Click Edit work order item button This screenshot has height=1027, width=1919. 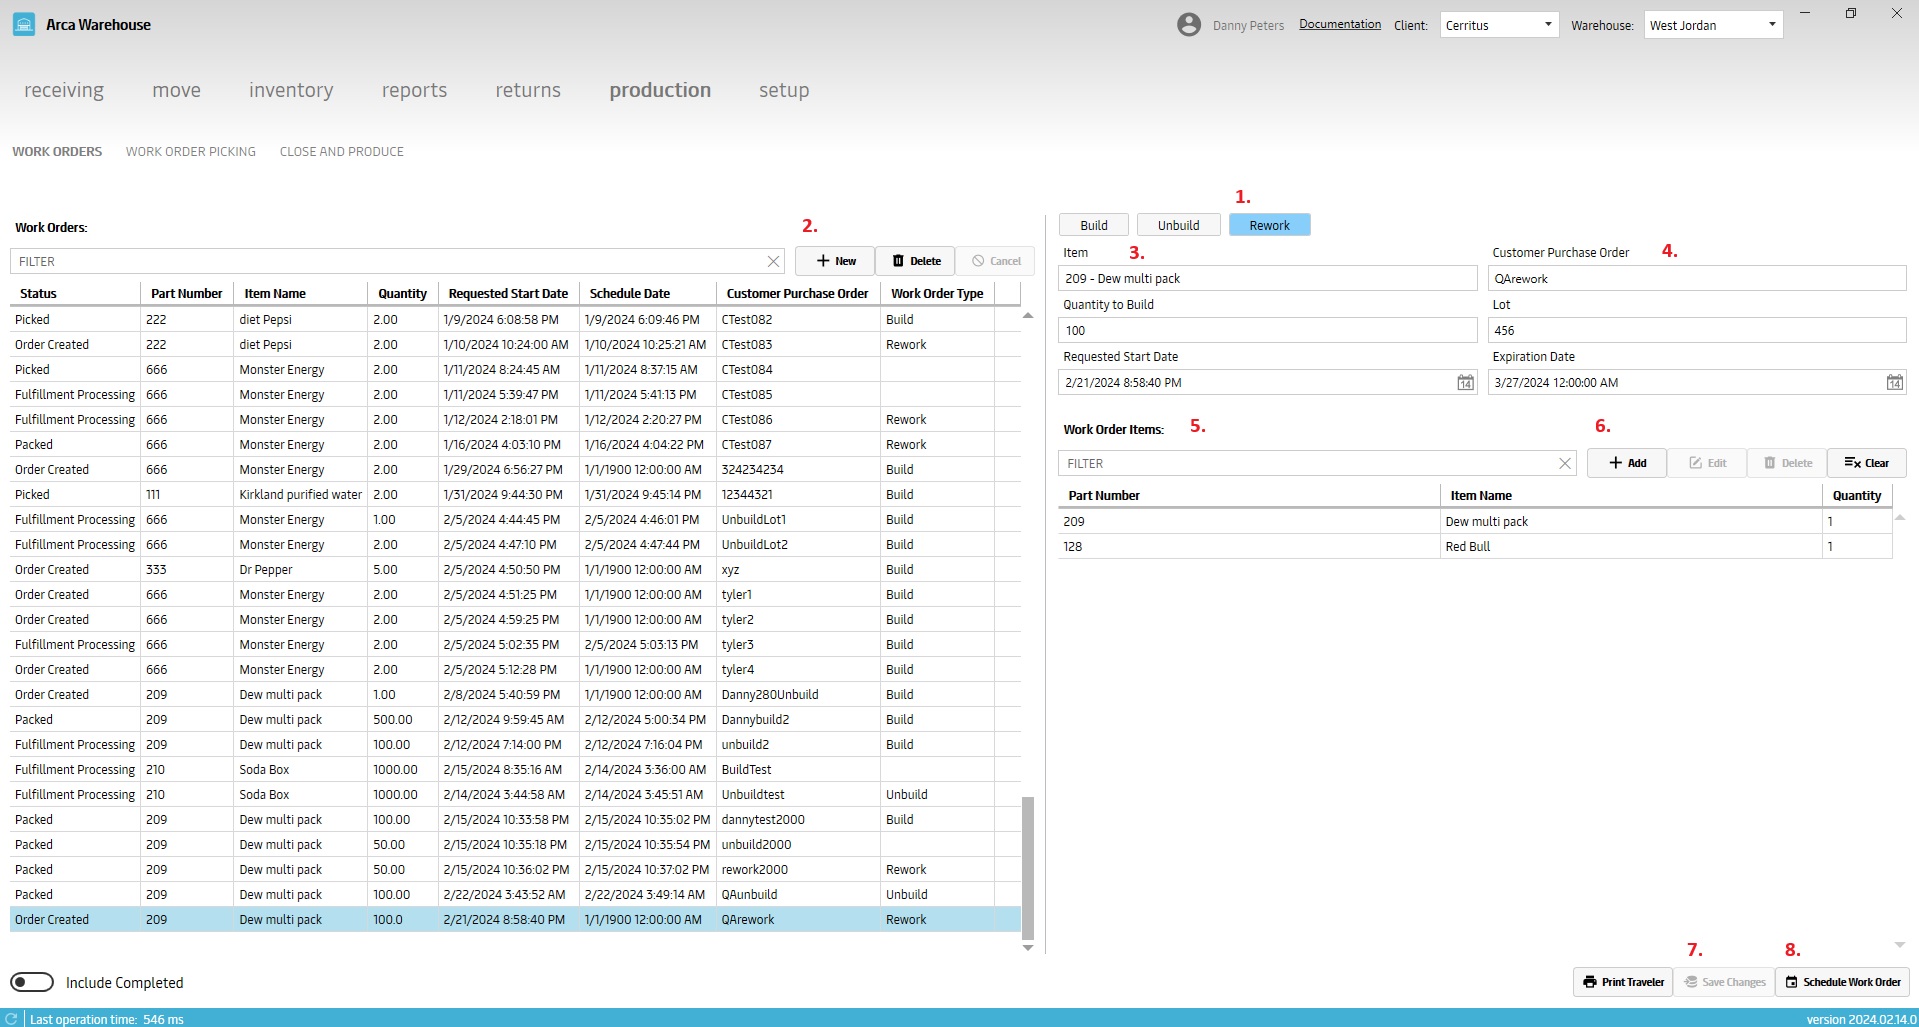(1707, 463)
